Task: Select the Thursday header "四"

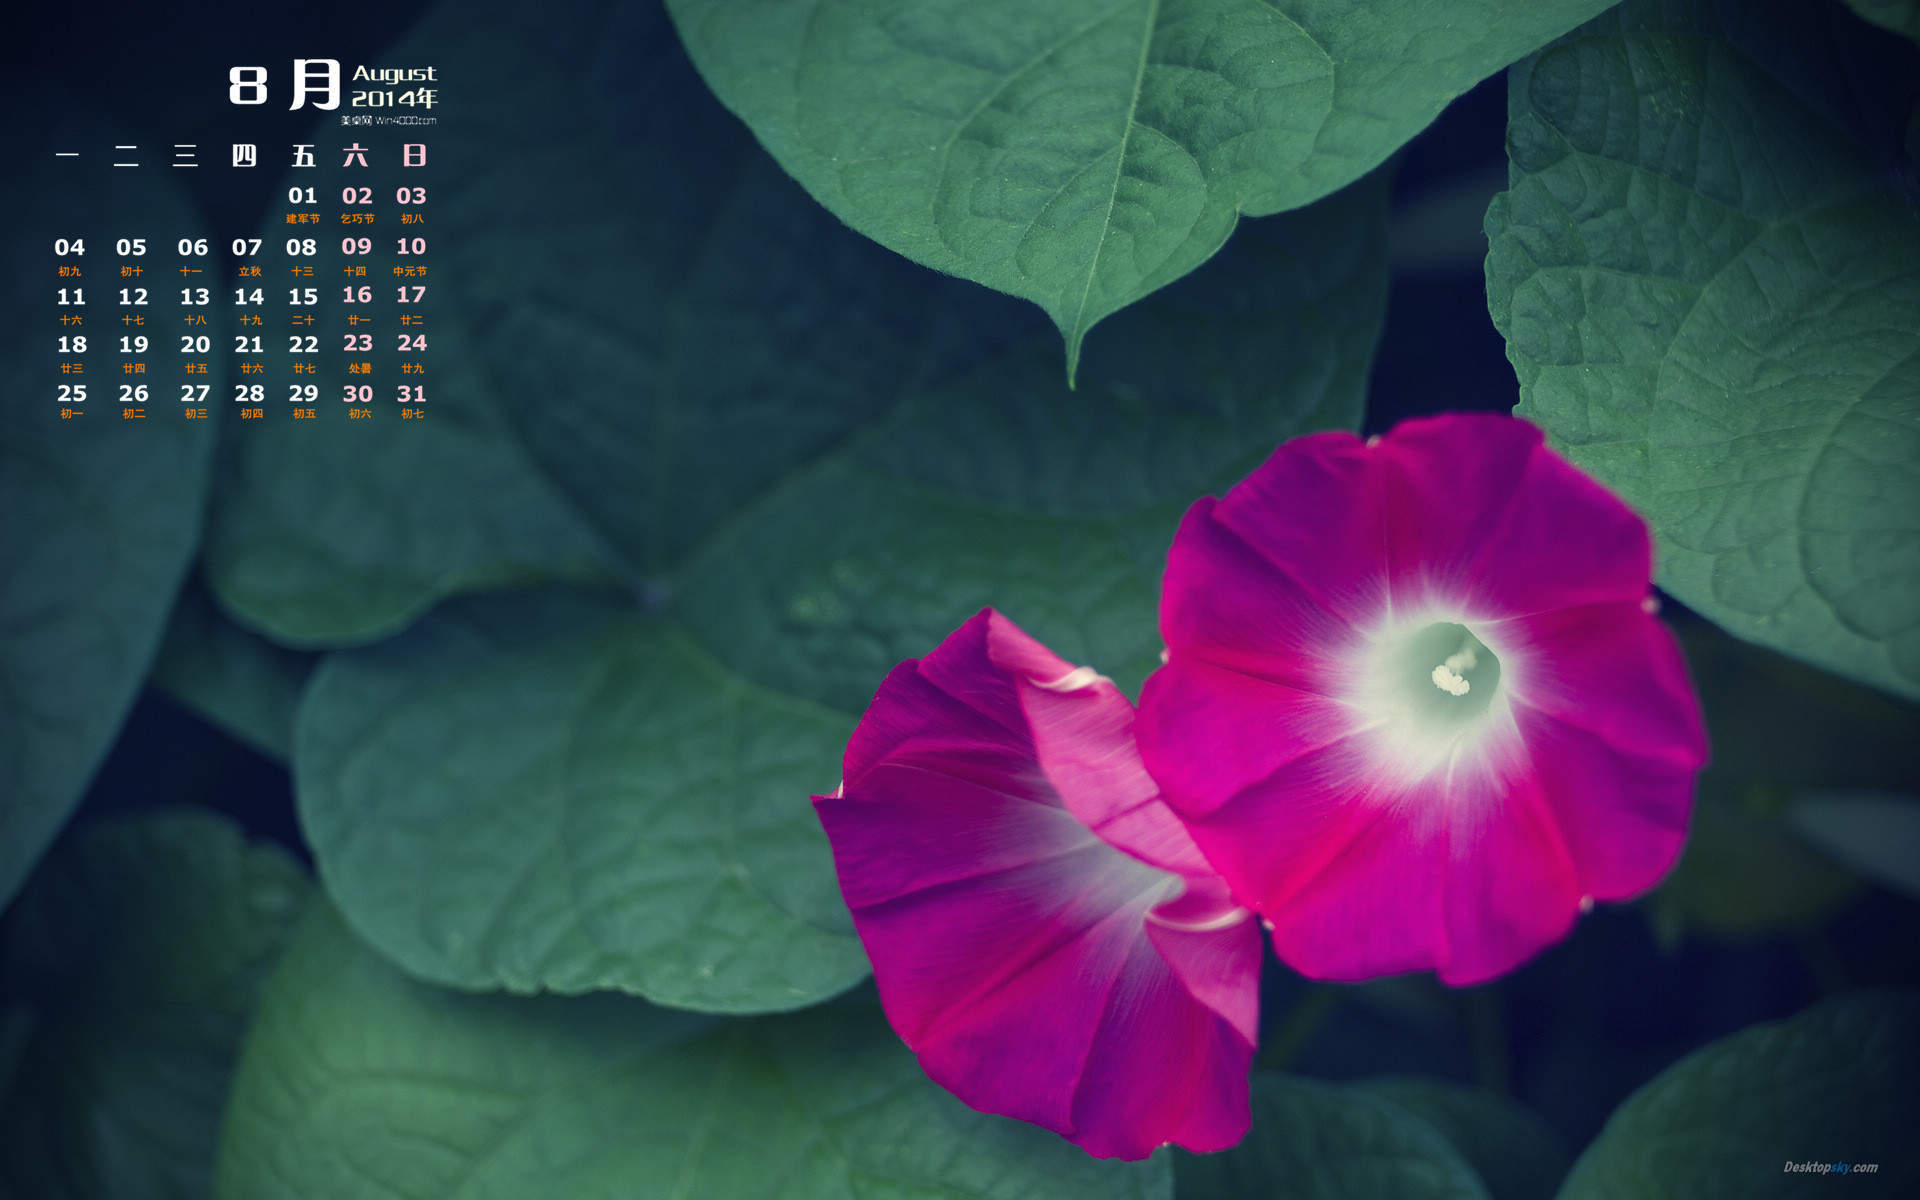Action: pos(244,155)
